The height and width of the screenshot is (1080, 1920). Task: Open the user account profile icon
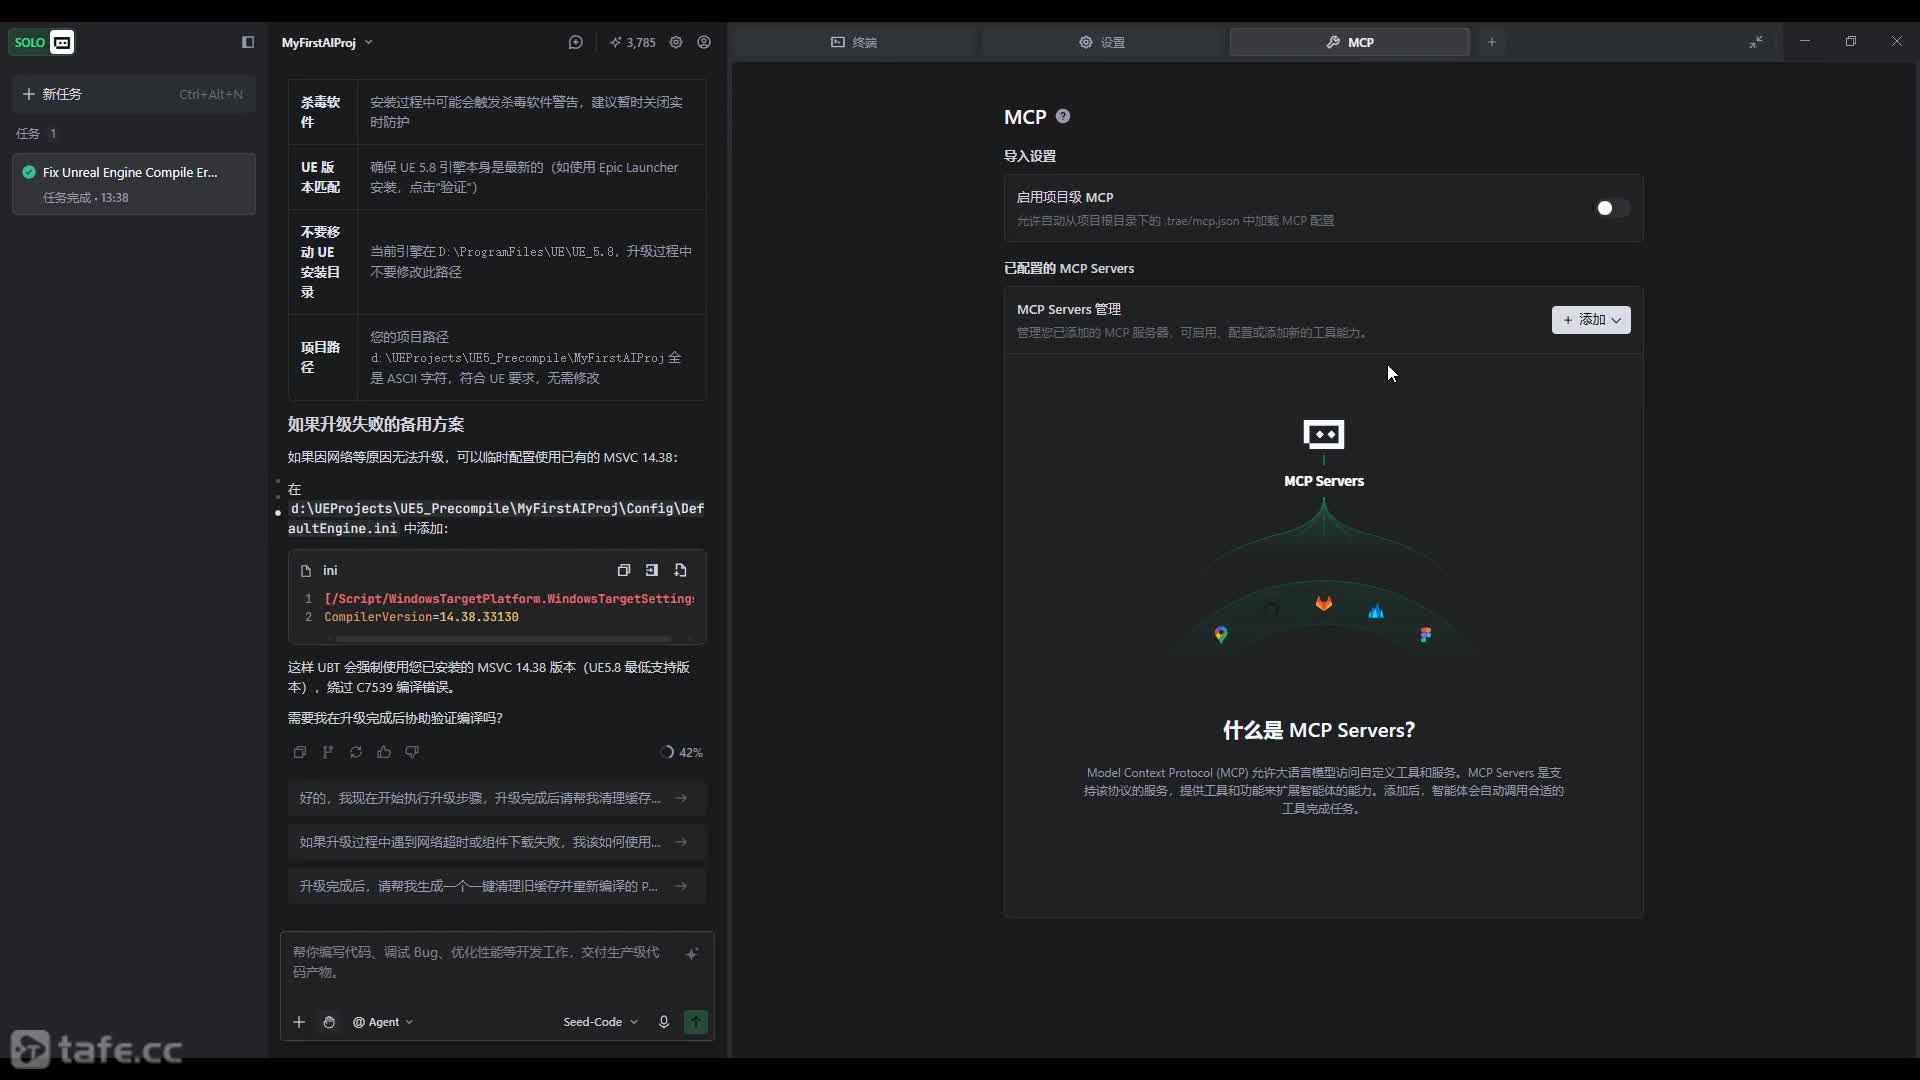coord(704,42)
